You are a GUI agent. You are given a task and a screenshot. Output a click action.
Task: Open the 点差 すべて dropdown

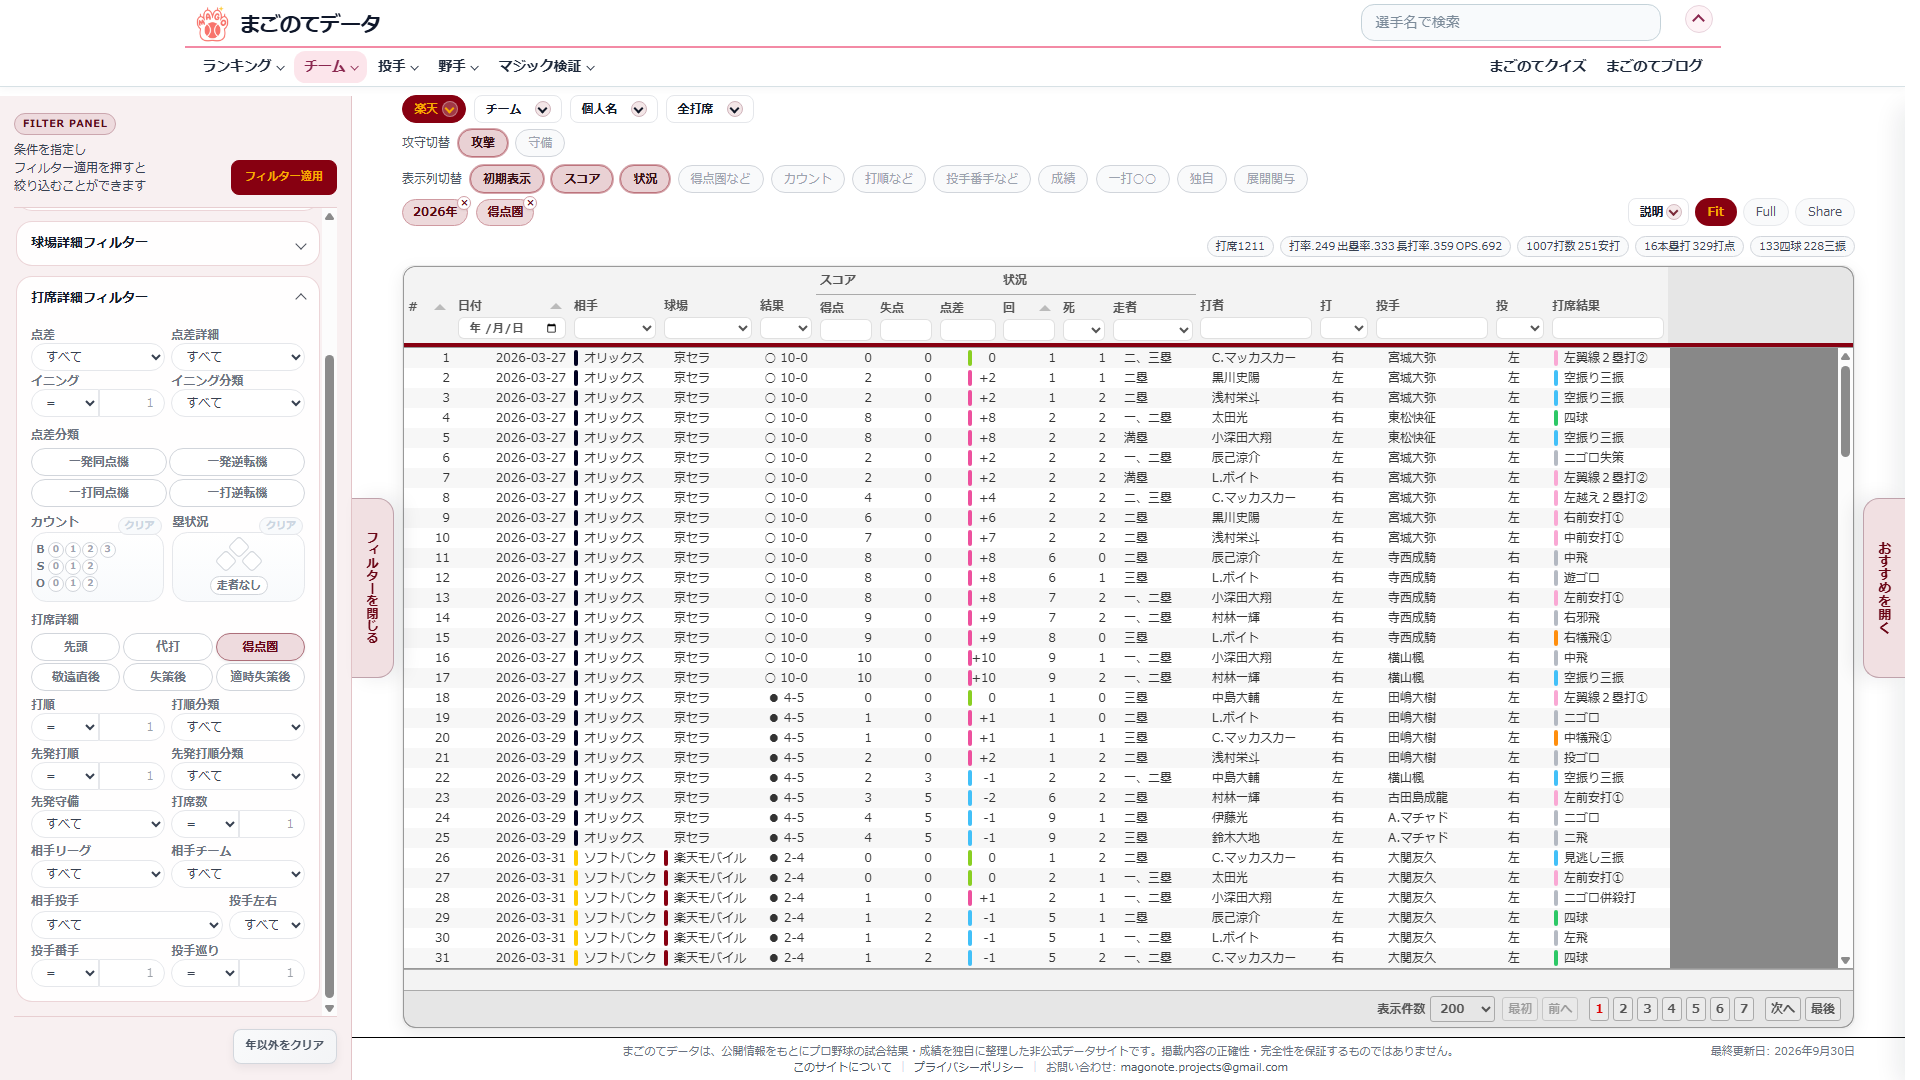tap(97, 357)
